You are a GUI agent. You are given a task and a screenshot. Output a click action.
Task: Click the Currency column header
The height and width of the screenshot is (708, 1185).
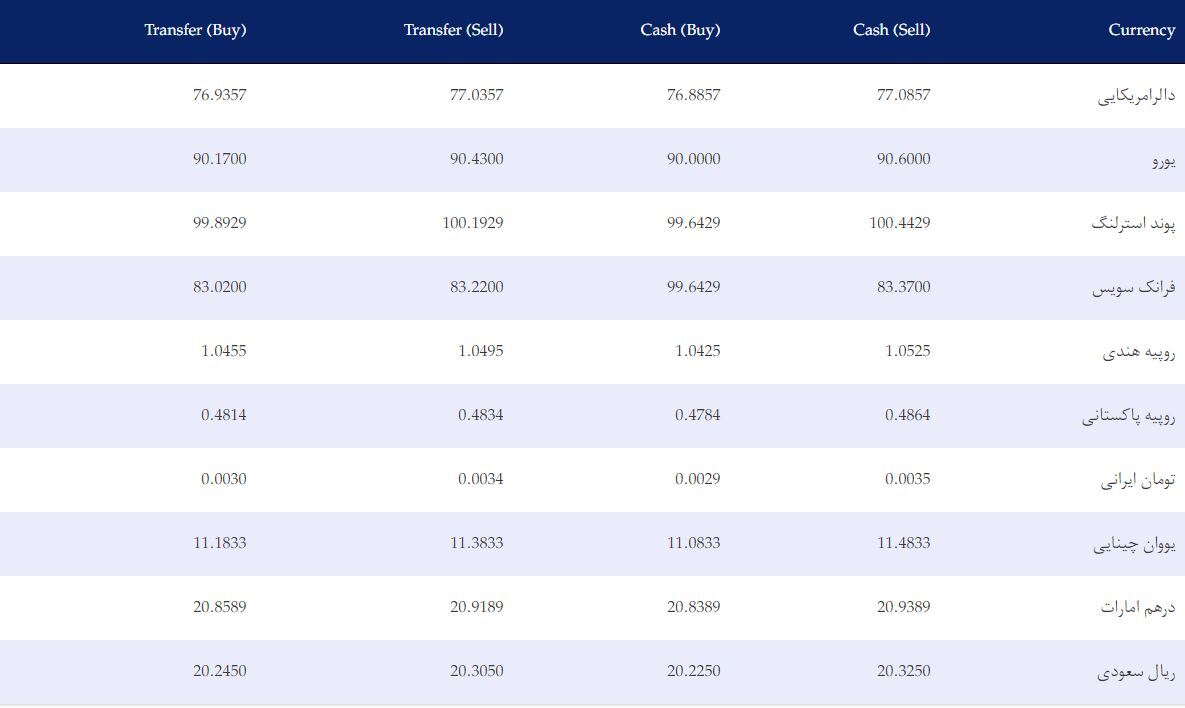tap(1141, 30)
